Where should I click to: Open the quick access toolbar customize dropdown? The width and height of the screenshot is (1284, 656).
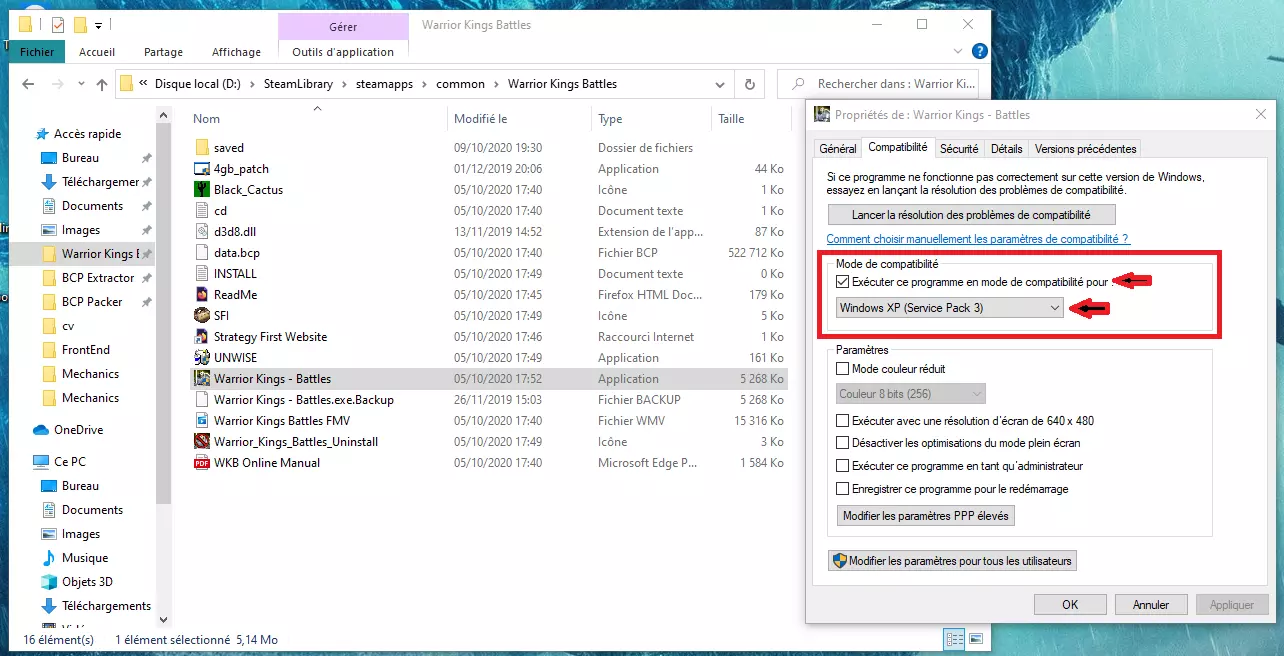point(98,25)
